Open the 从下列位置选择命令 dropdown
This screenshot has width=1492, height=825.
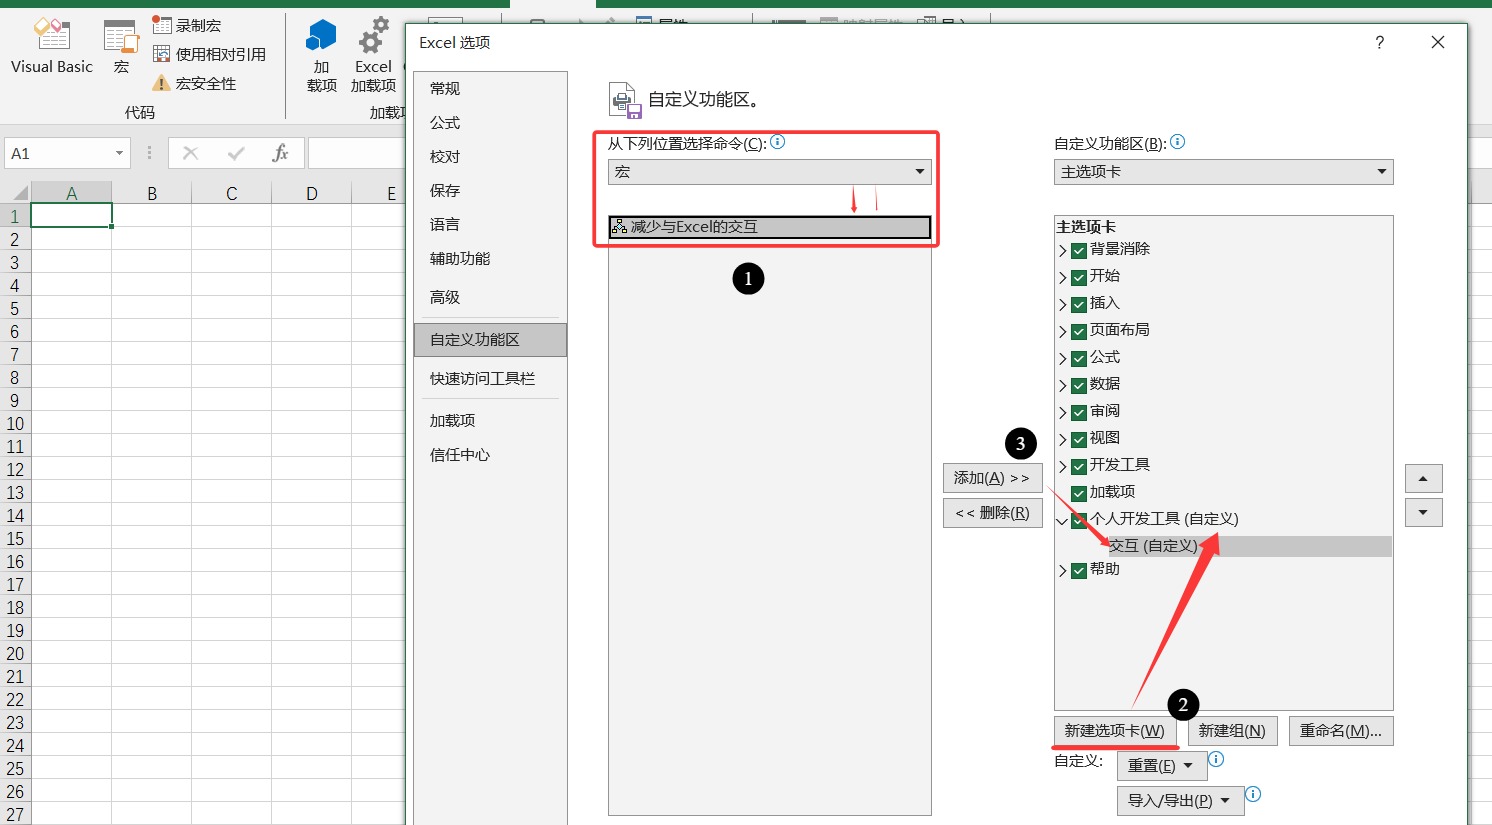click(x=769, y=172)
